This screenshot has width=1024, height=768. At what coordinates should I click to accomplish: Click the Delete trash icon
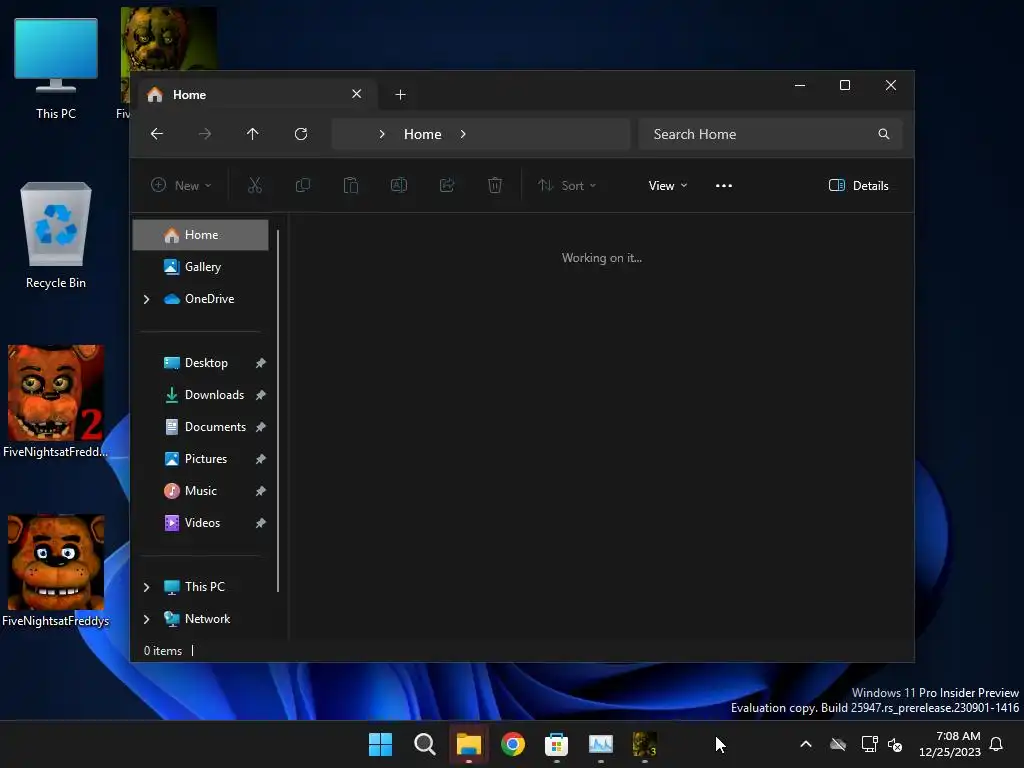point(495,185)
